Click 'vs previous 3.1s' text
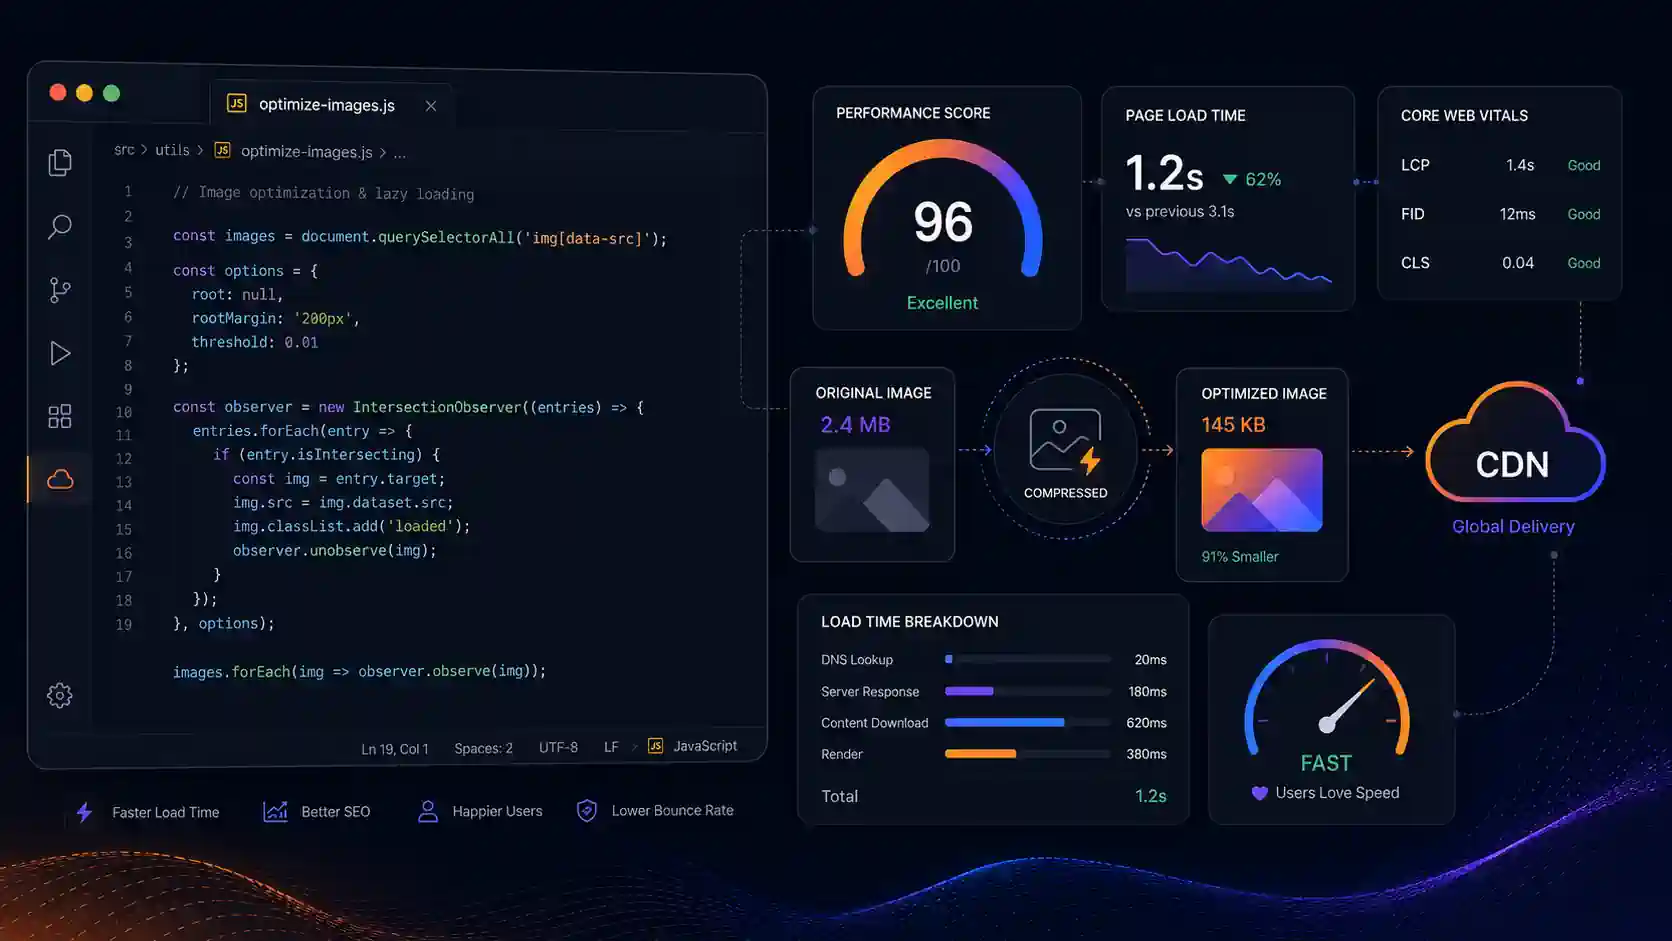This screenshot has width=1672, height=941. [1180, 212]
